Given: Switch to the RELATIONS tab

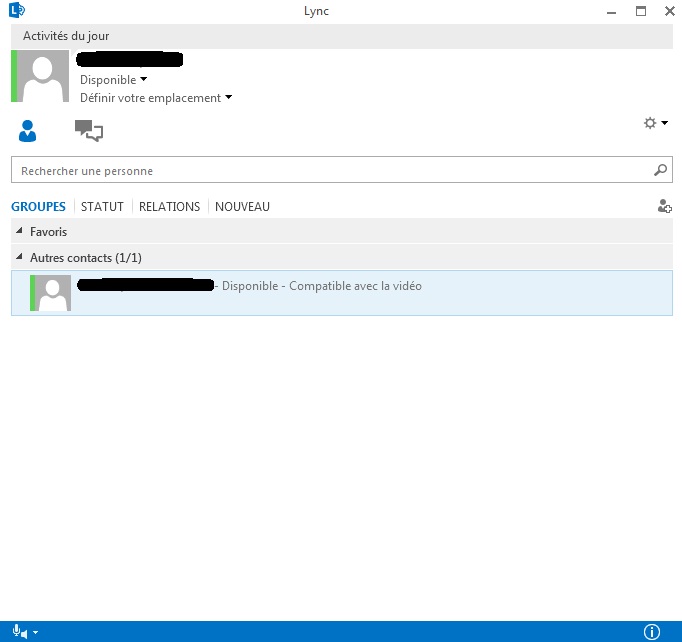Looking at the screenshot, I should [169, 206].
